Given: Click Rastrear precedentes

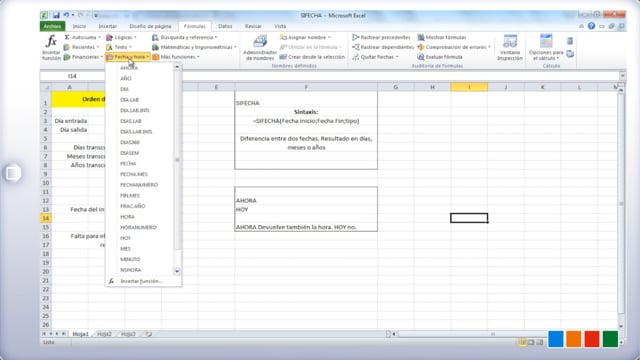Looking at the screenshot, I should click(381, 37).
